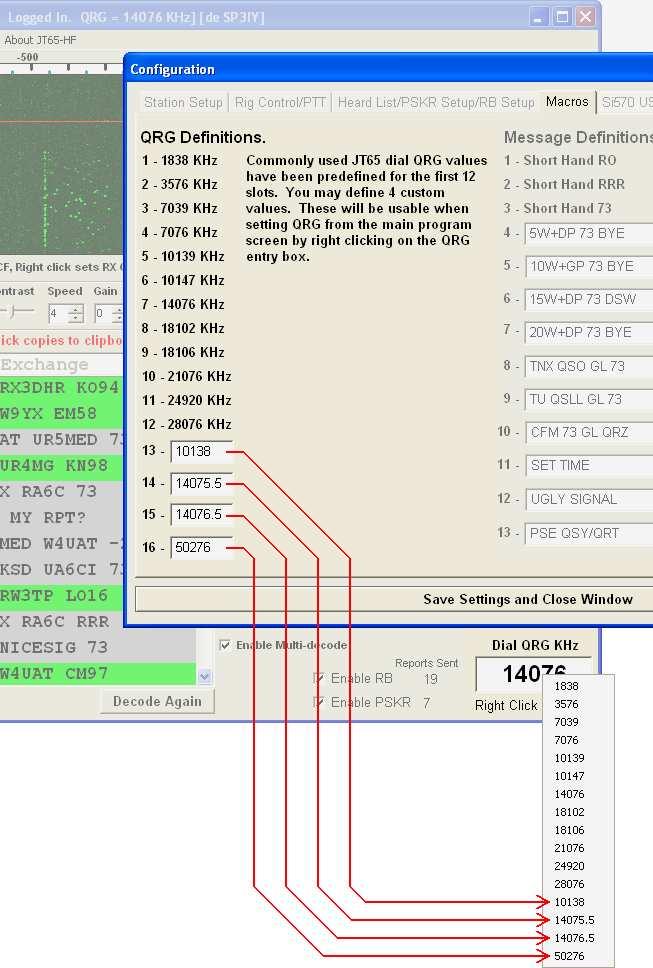Click decoded row MY RPT?
The image size is (653, 968).
point(61,517)
